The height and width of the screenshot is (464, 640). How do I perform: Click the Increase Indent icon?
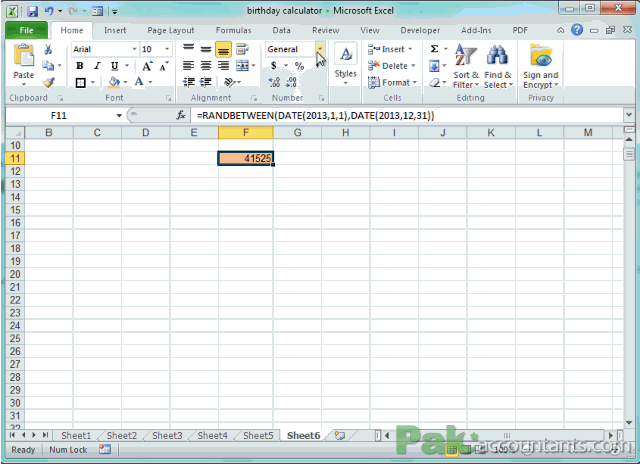pos(205,82)
